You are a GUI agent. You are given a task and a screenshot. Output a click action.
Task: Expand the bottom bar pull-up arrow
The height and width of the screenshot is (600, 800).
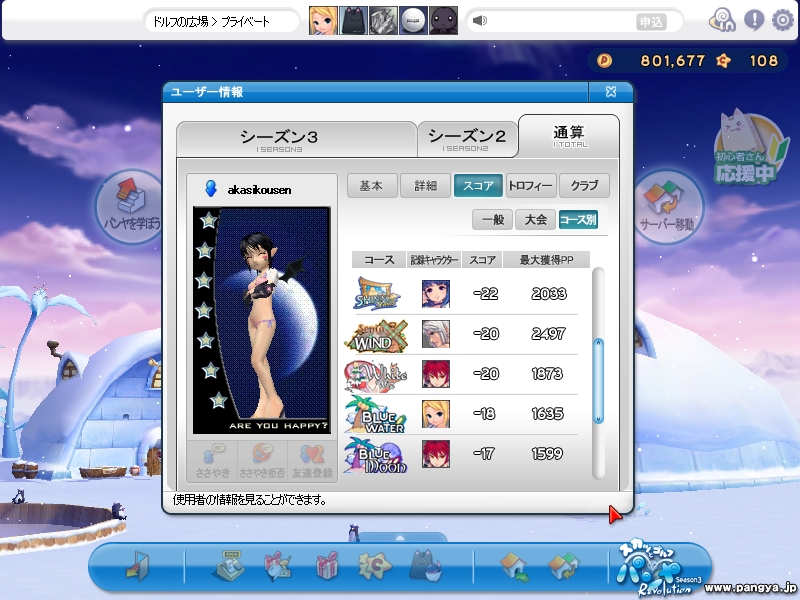(400, 538)
